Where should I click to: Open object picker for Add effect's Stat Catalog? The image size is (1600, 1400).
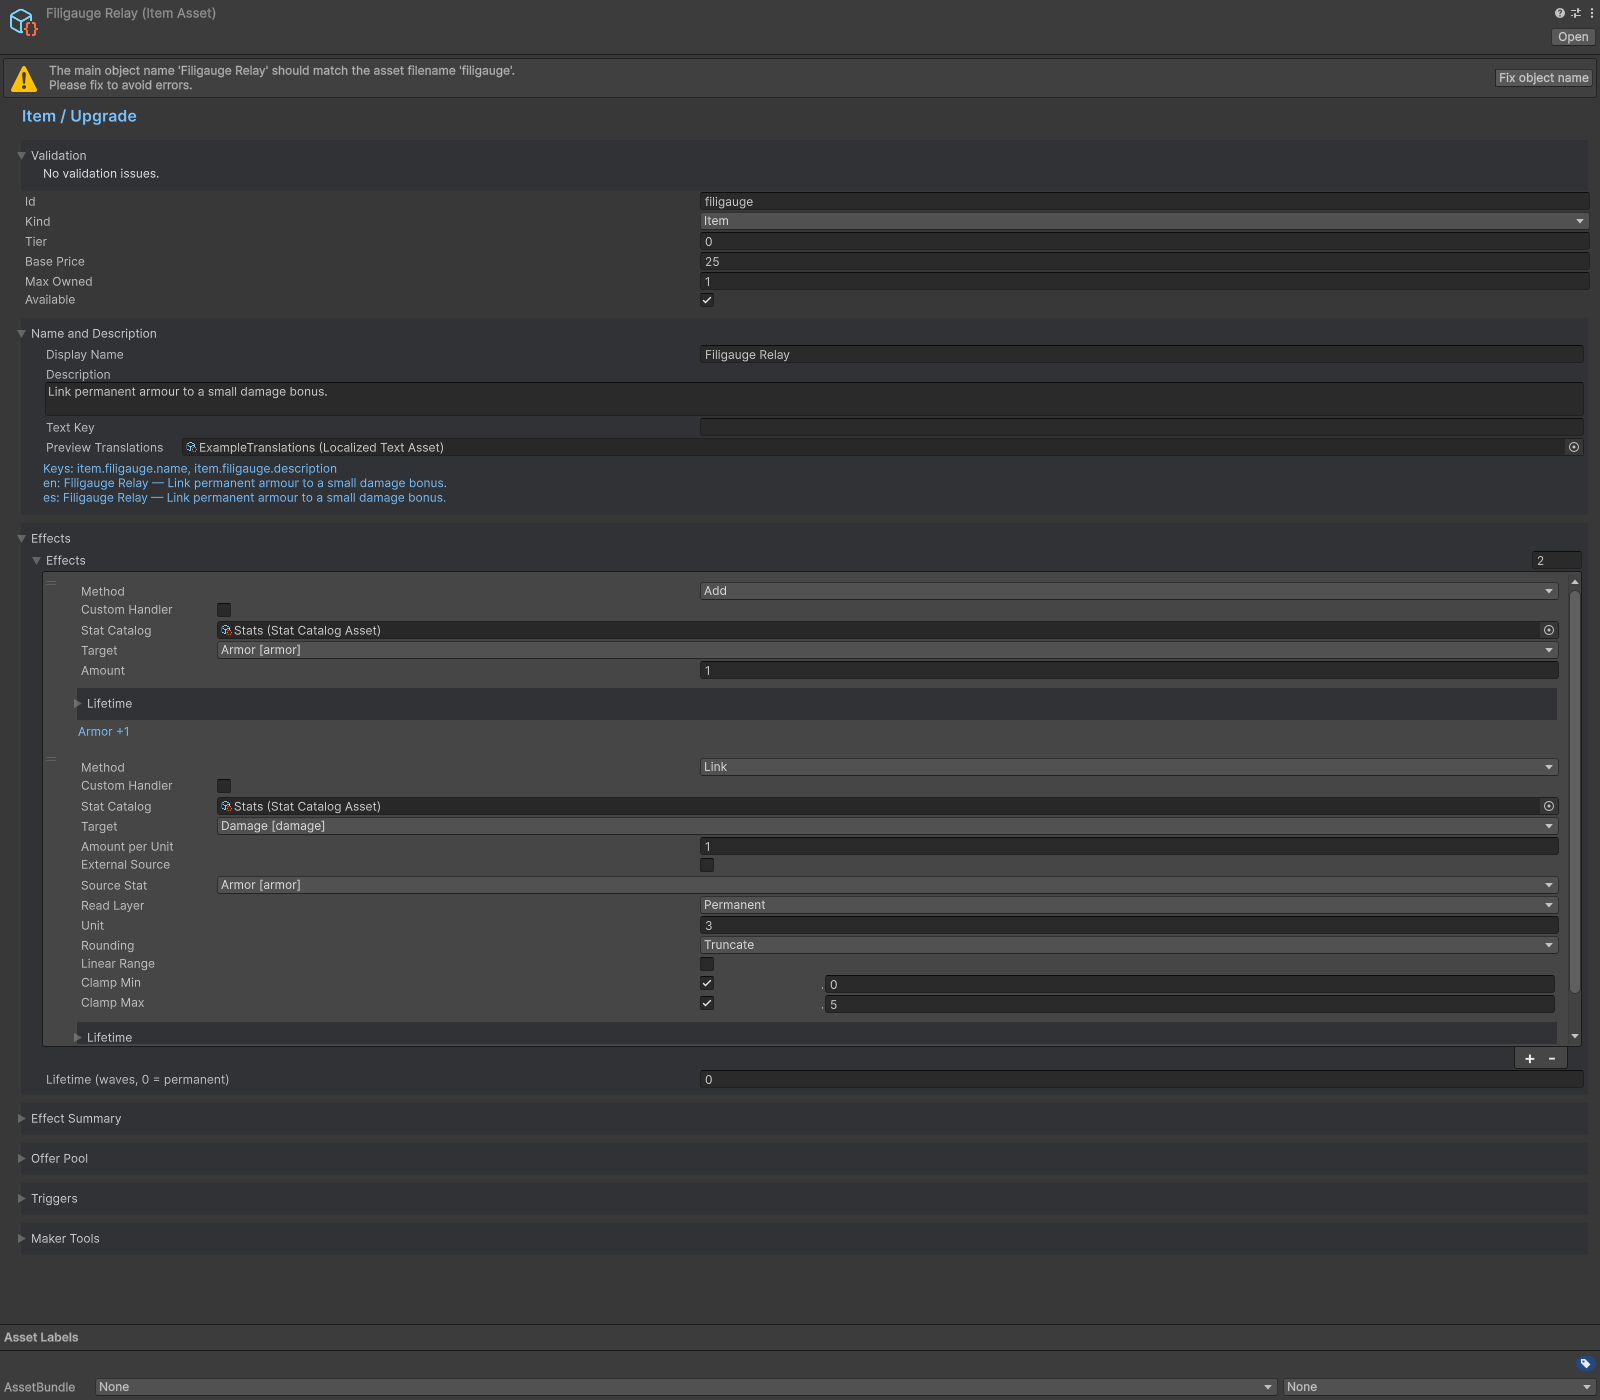(1549, 630)
